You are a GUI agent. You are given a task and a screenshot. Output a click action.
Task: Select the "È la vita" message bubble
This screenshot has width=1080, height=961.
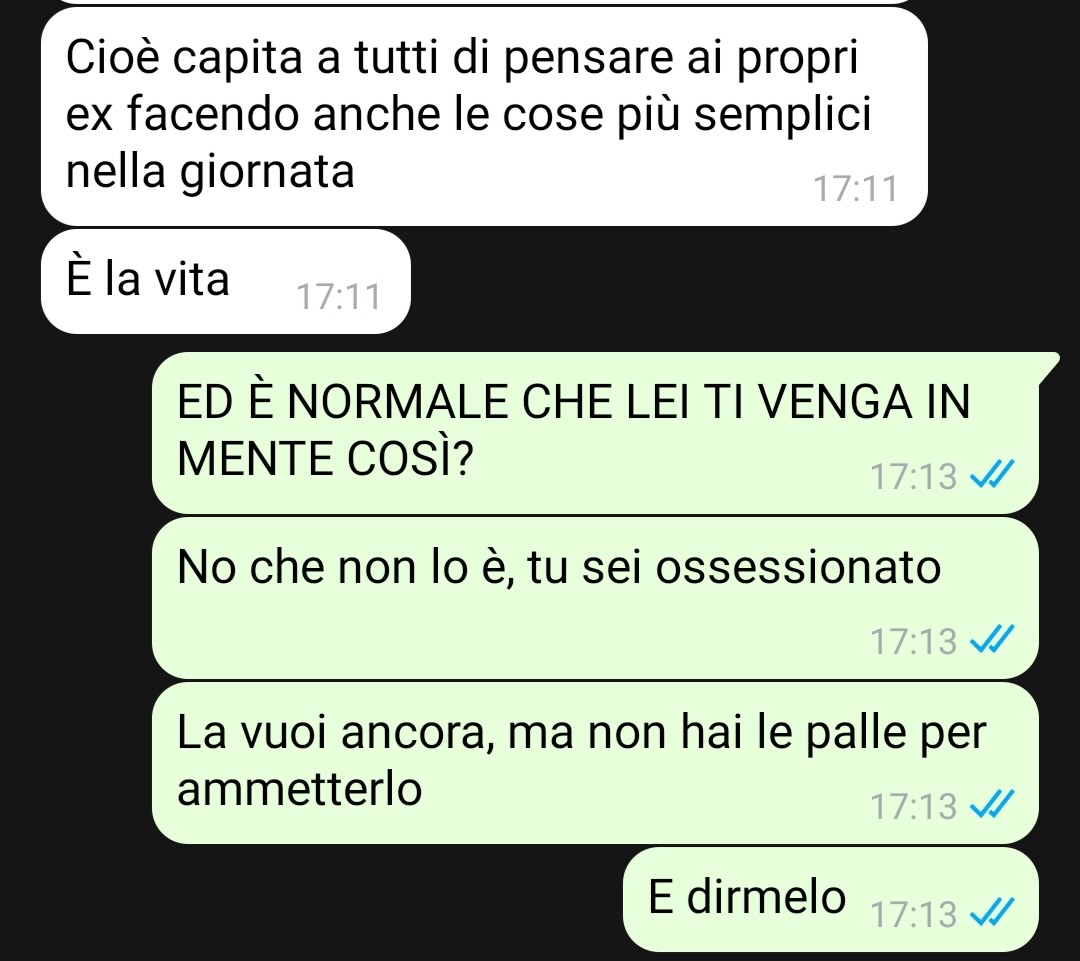[226, 281]
